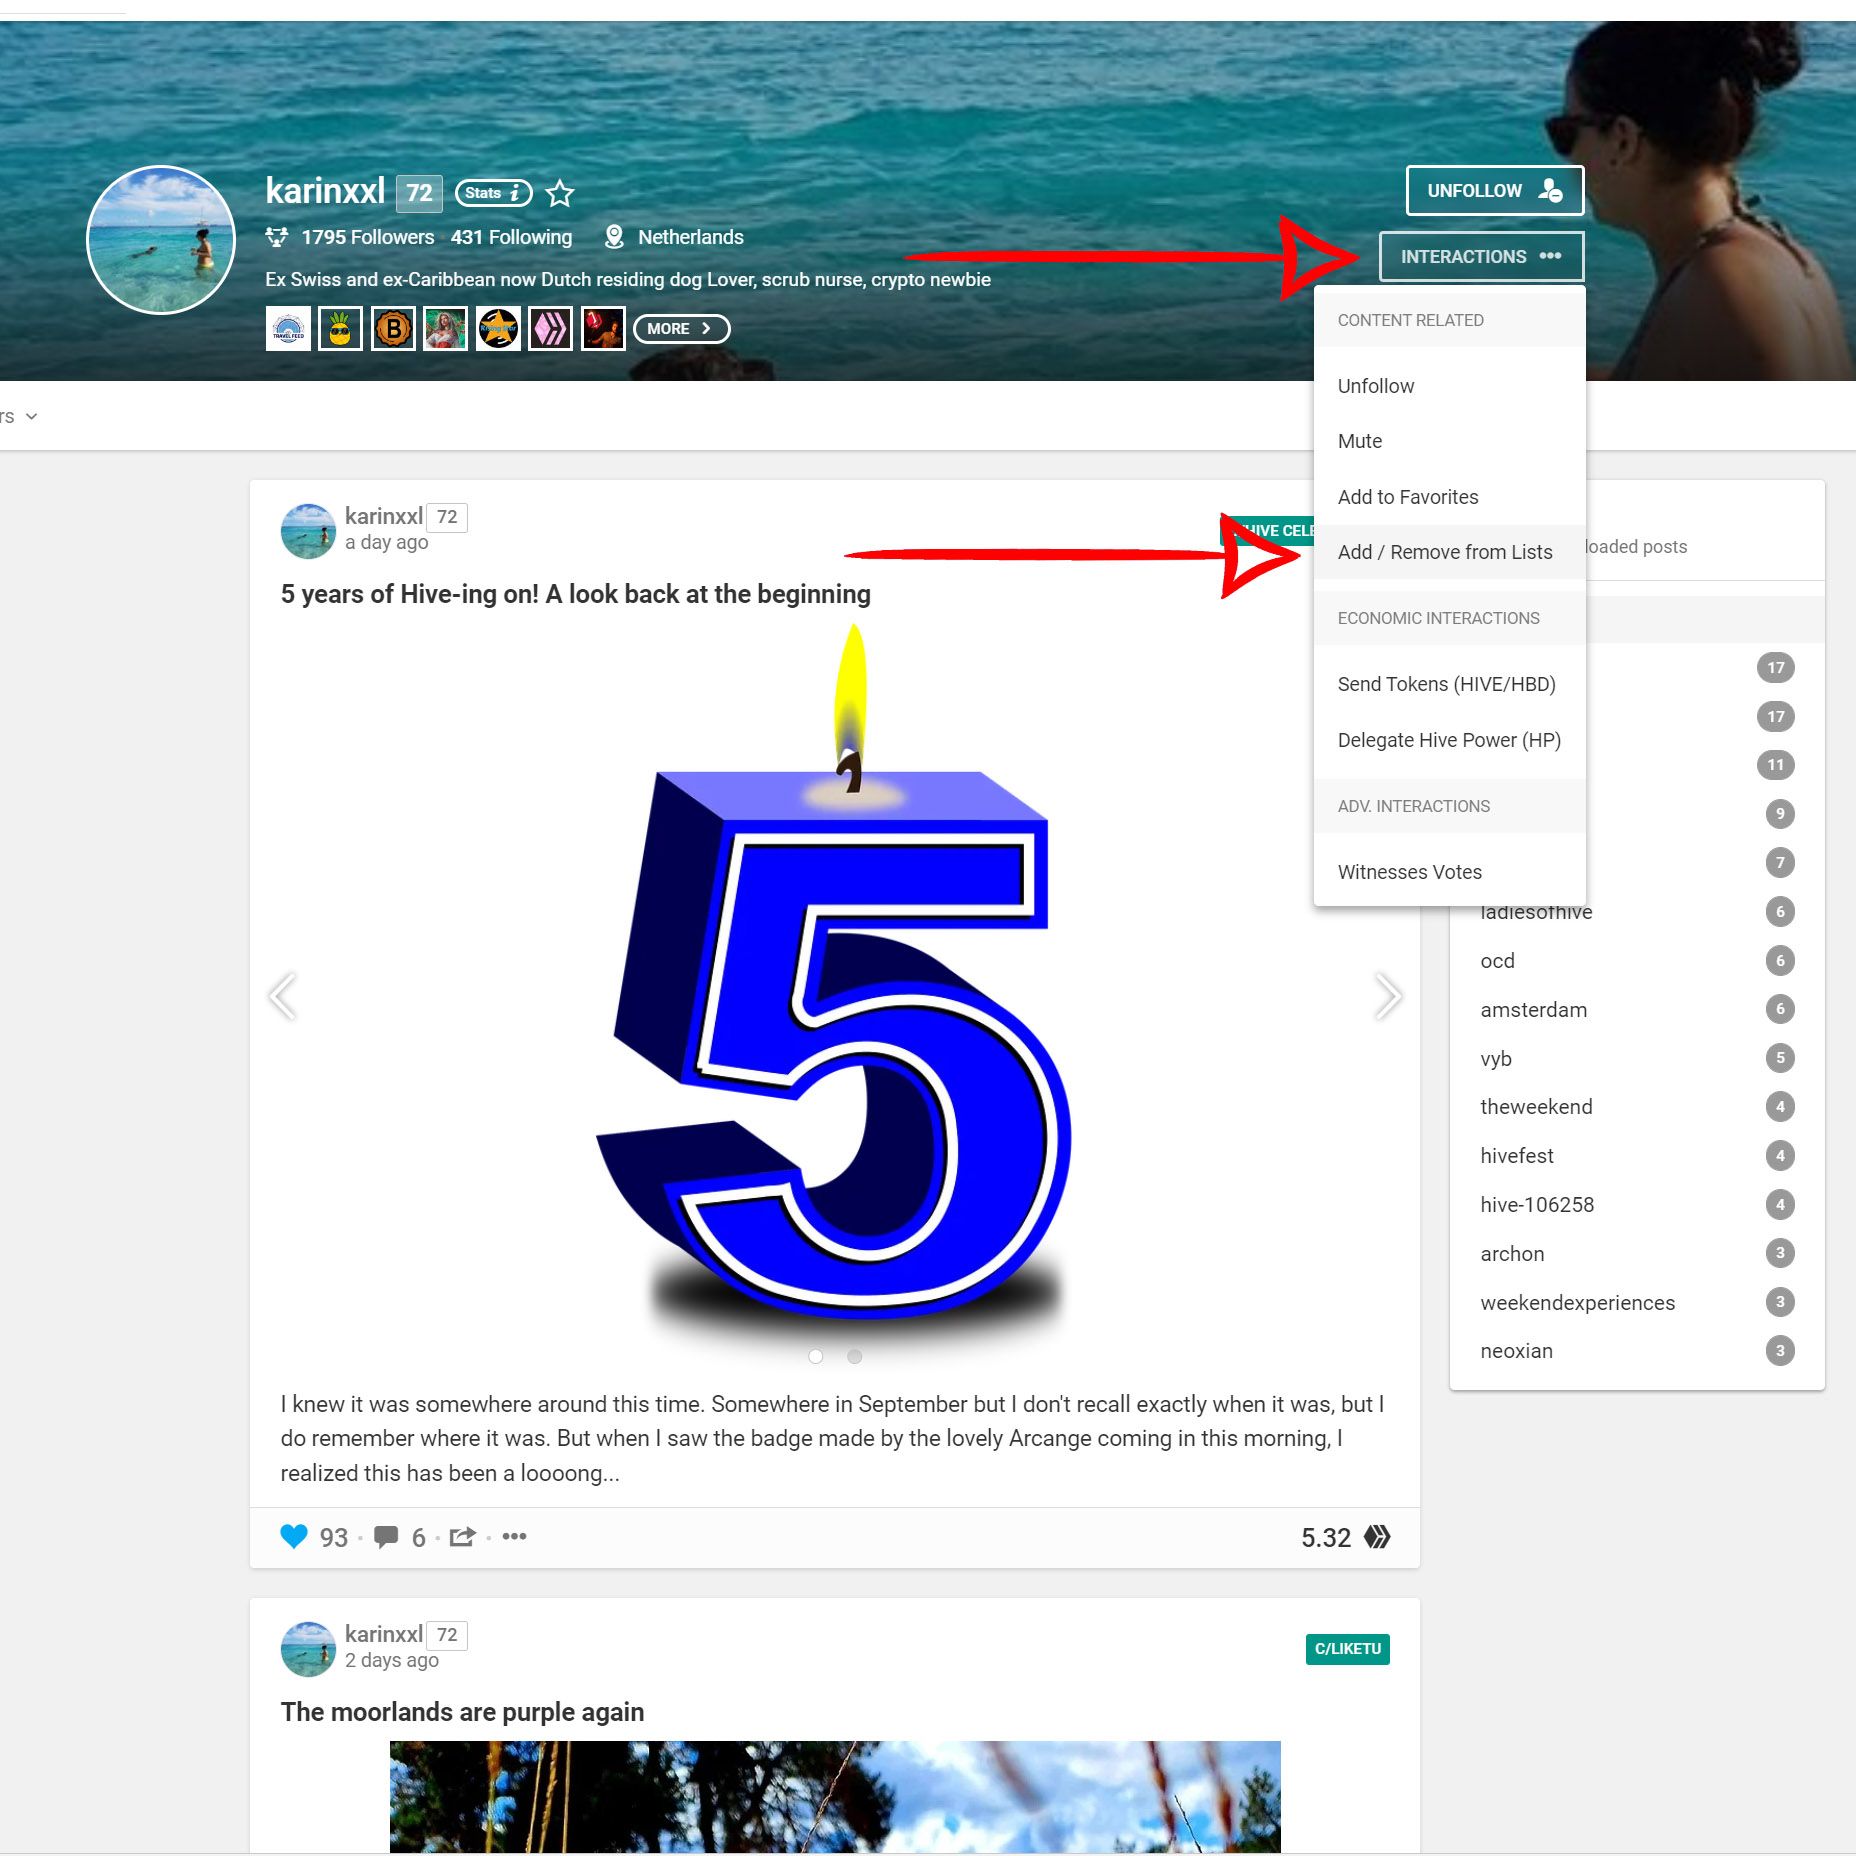Click the UNFOLLOW button
This screenshot has width=1856, height=1856.
(1494, 191)
